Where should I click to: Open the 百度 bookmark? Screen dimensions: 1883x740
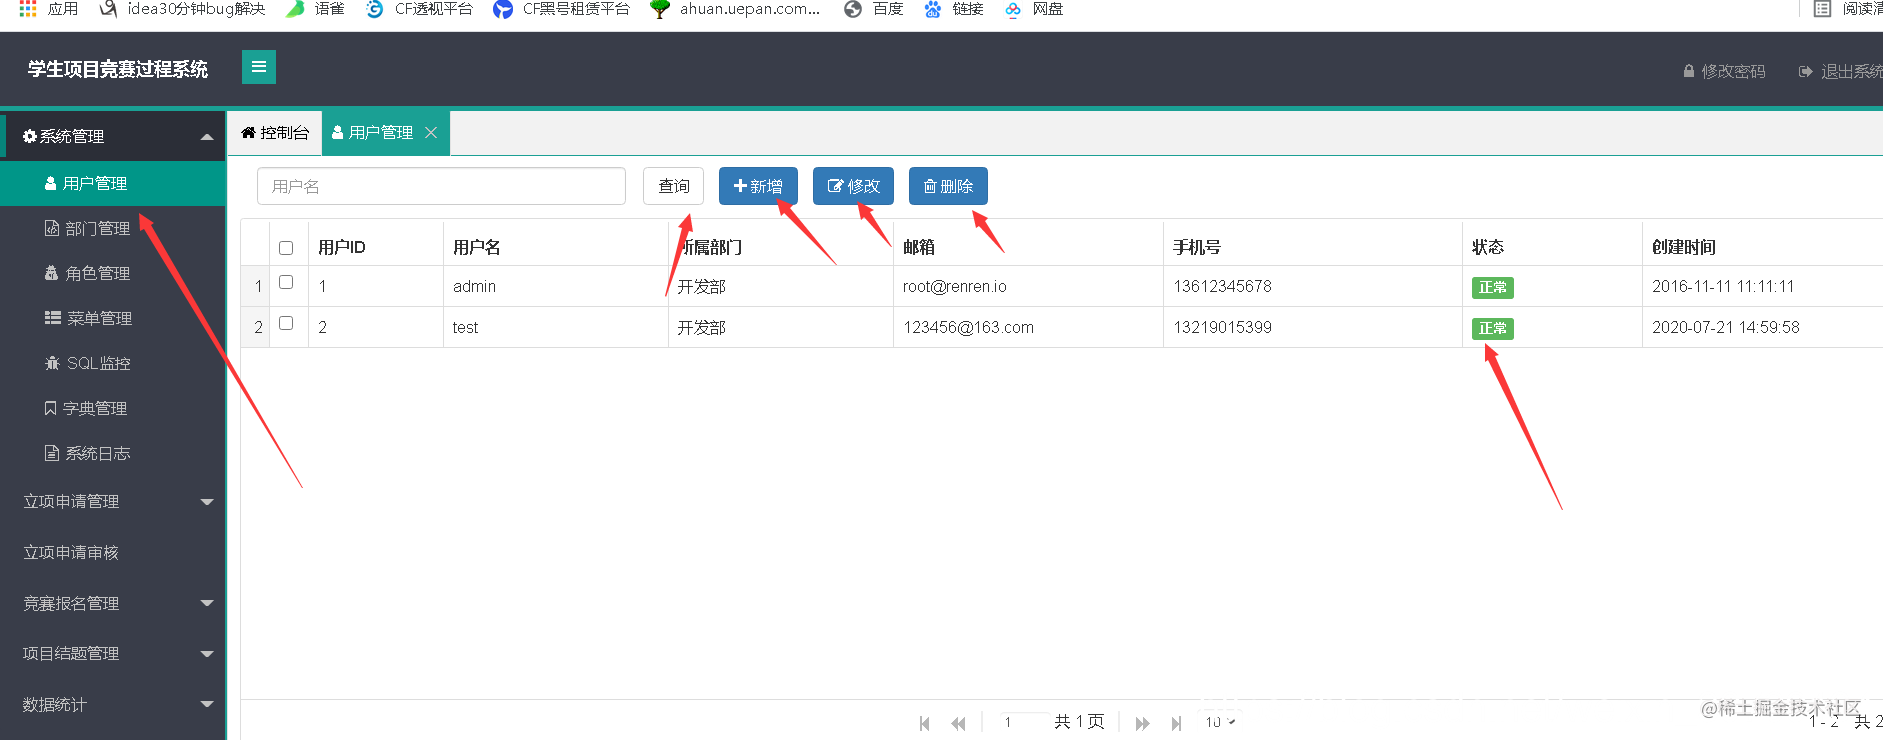874,9
